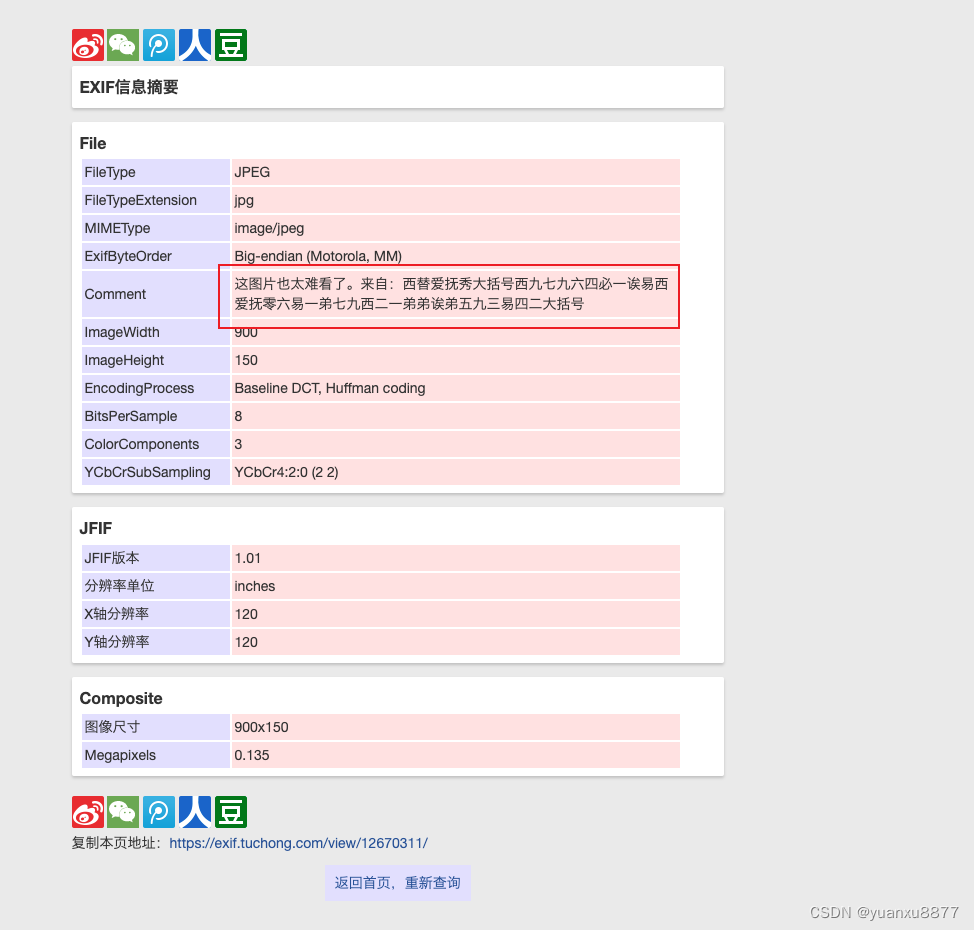Share to Renren with top blue icon
974x930 pixels.
(194, 44)
